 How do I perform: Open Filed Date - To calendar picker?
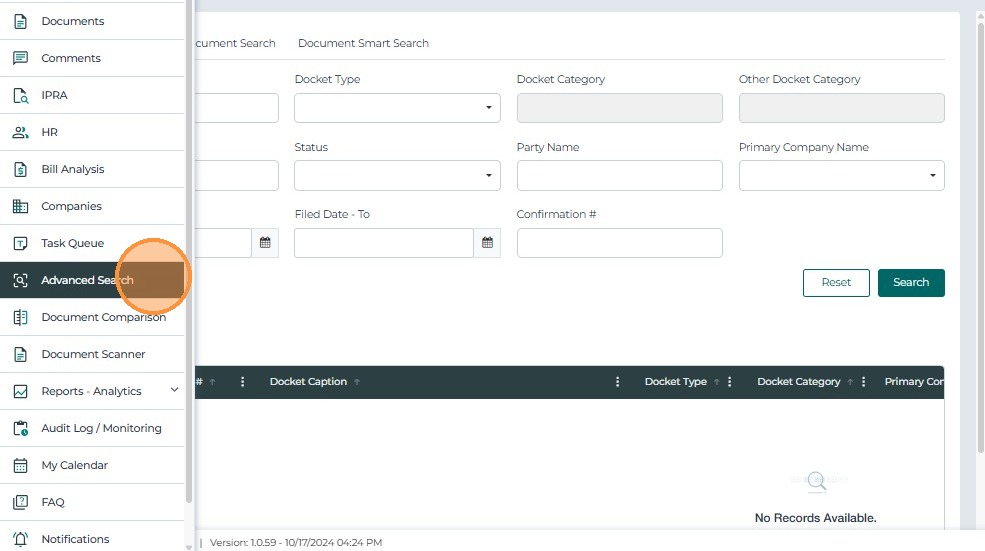click(487, 243)
